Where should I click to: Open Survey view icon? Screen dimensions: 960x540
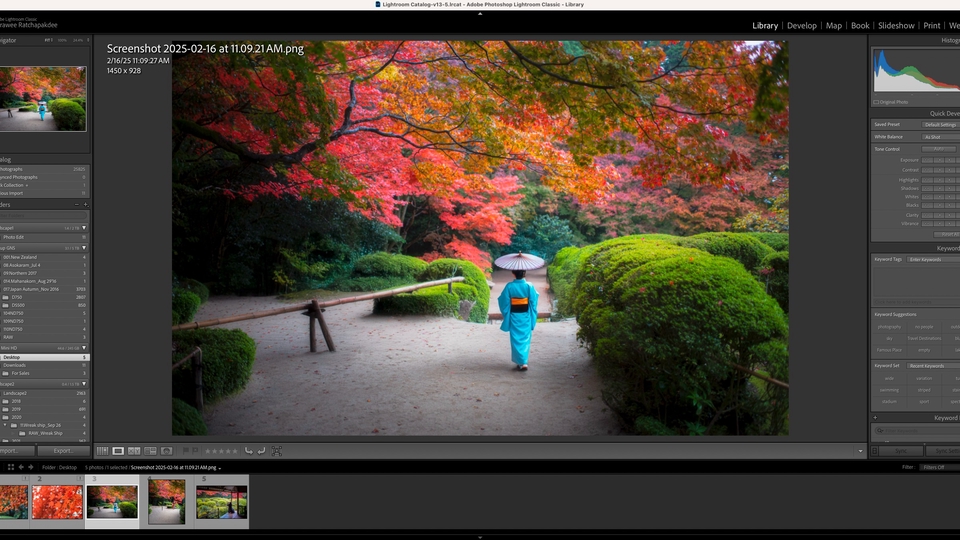point(150,451)
